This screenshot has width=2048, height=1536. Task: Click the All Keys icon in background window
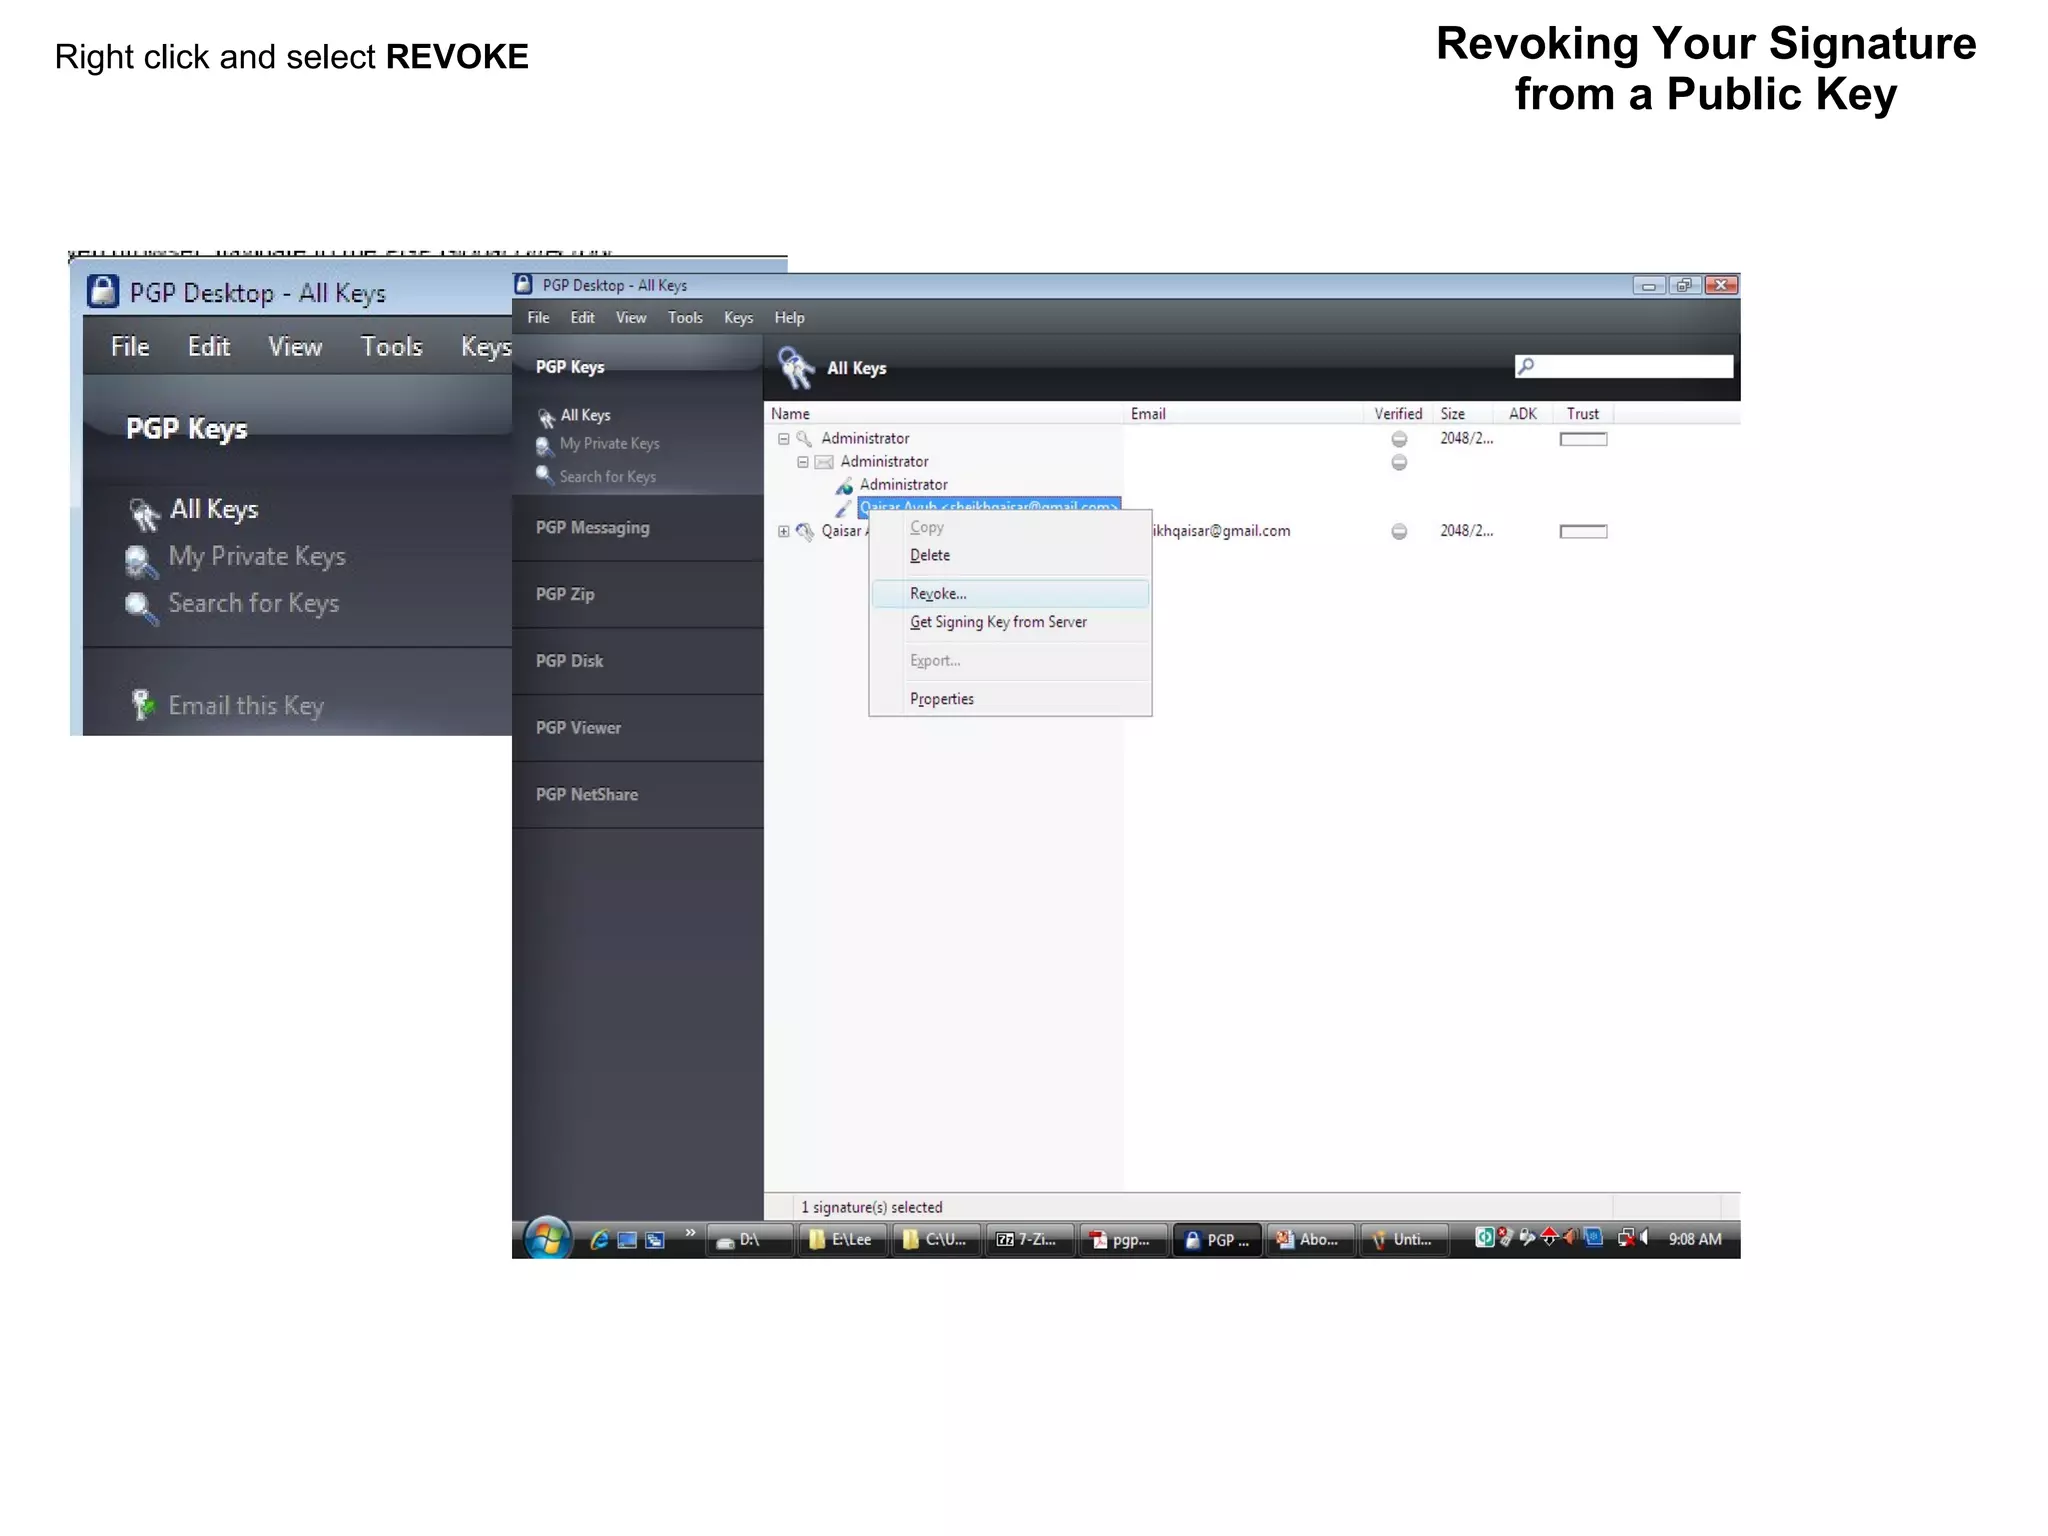pos(144,513)
